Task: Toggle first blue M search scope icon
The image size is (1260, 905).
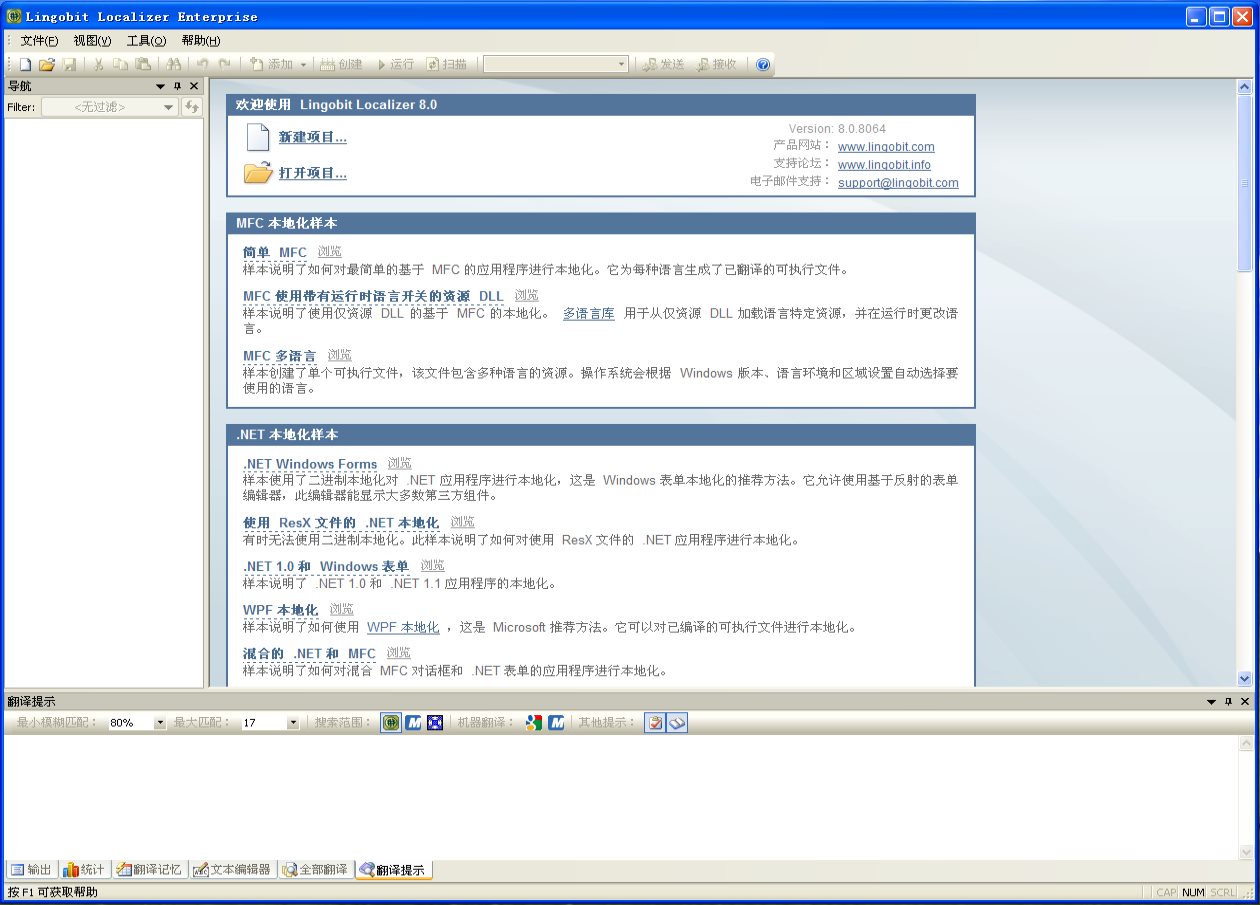Action: pos(413,722)
